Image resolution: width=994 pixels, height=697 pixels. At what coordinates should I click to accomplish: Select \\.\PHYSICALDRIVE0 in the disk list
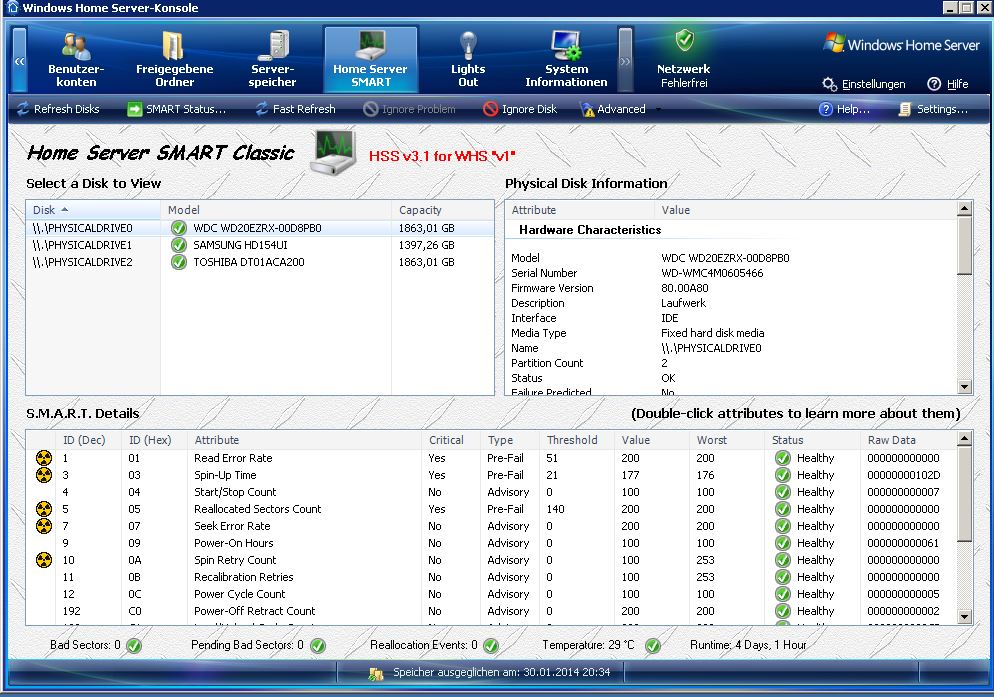[260, 228]
